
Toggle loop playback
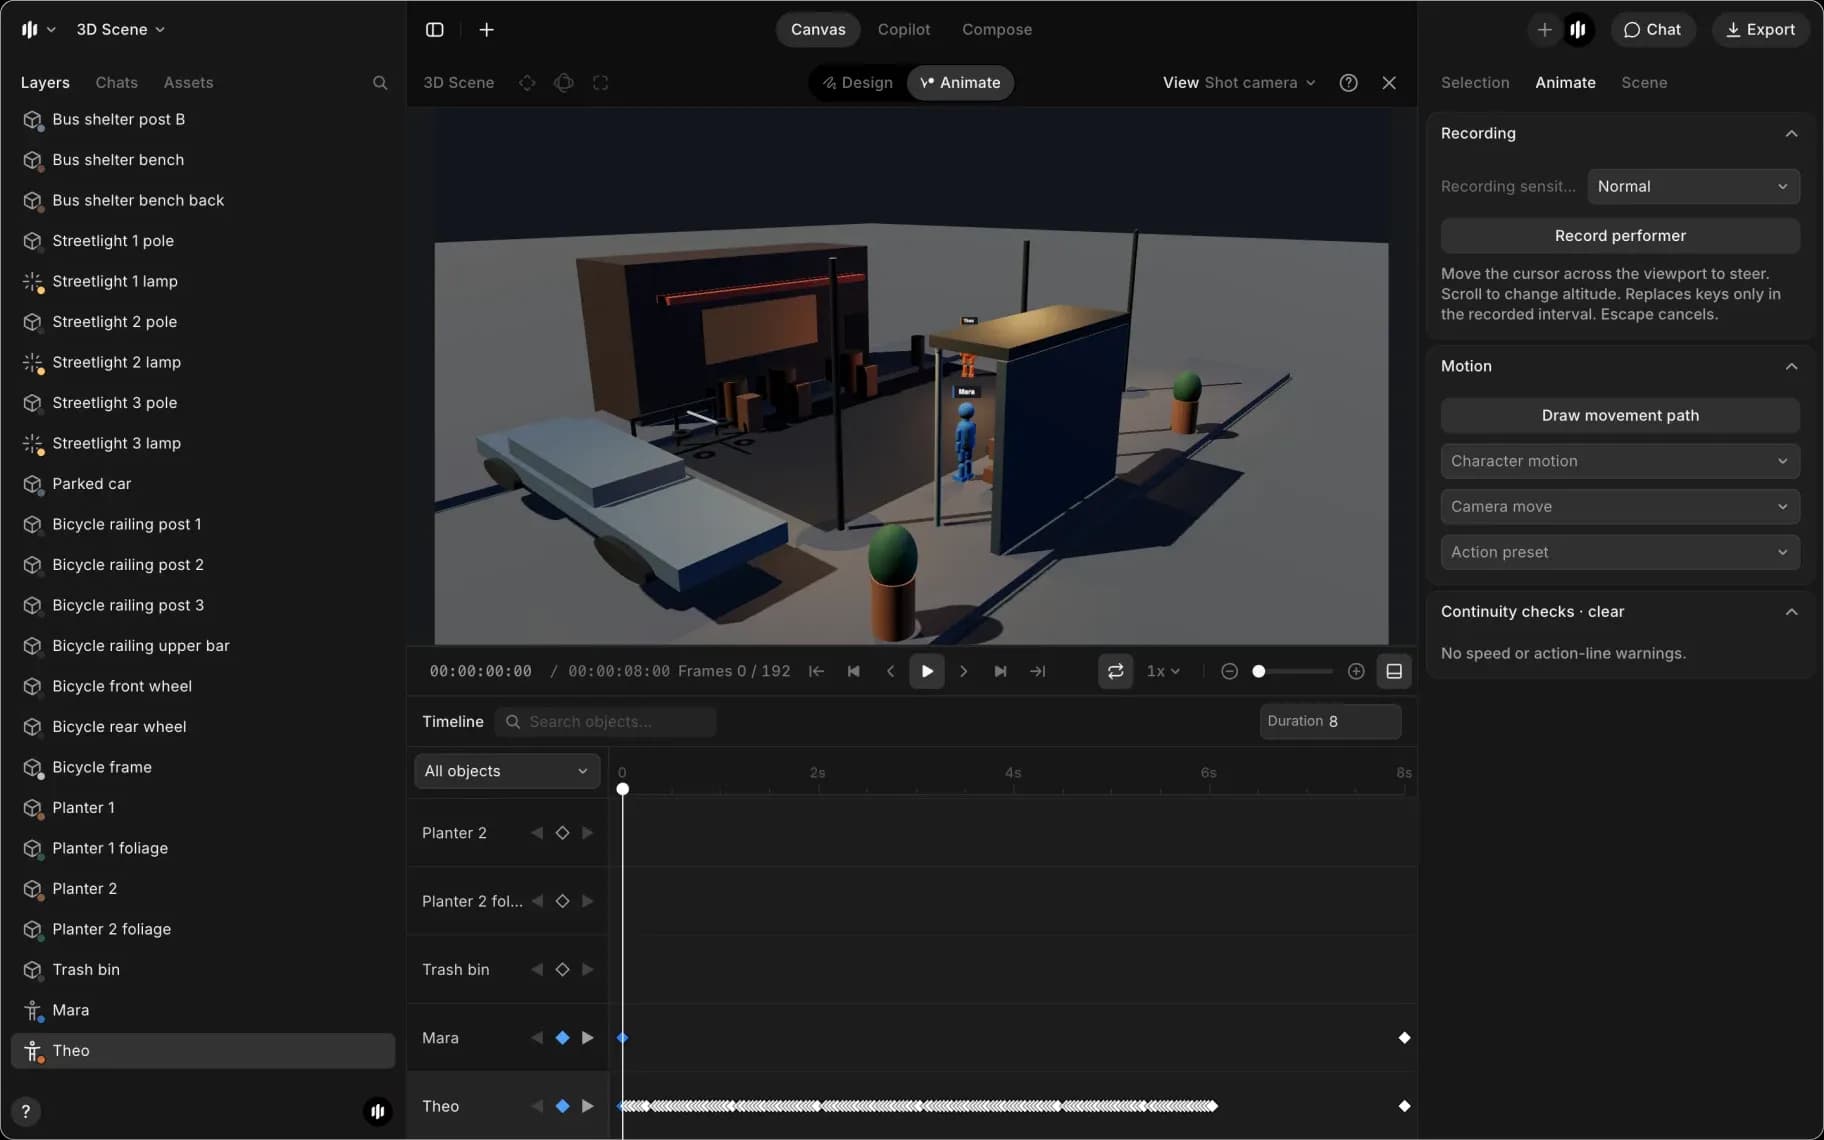[1116, 671]
